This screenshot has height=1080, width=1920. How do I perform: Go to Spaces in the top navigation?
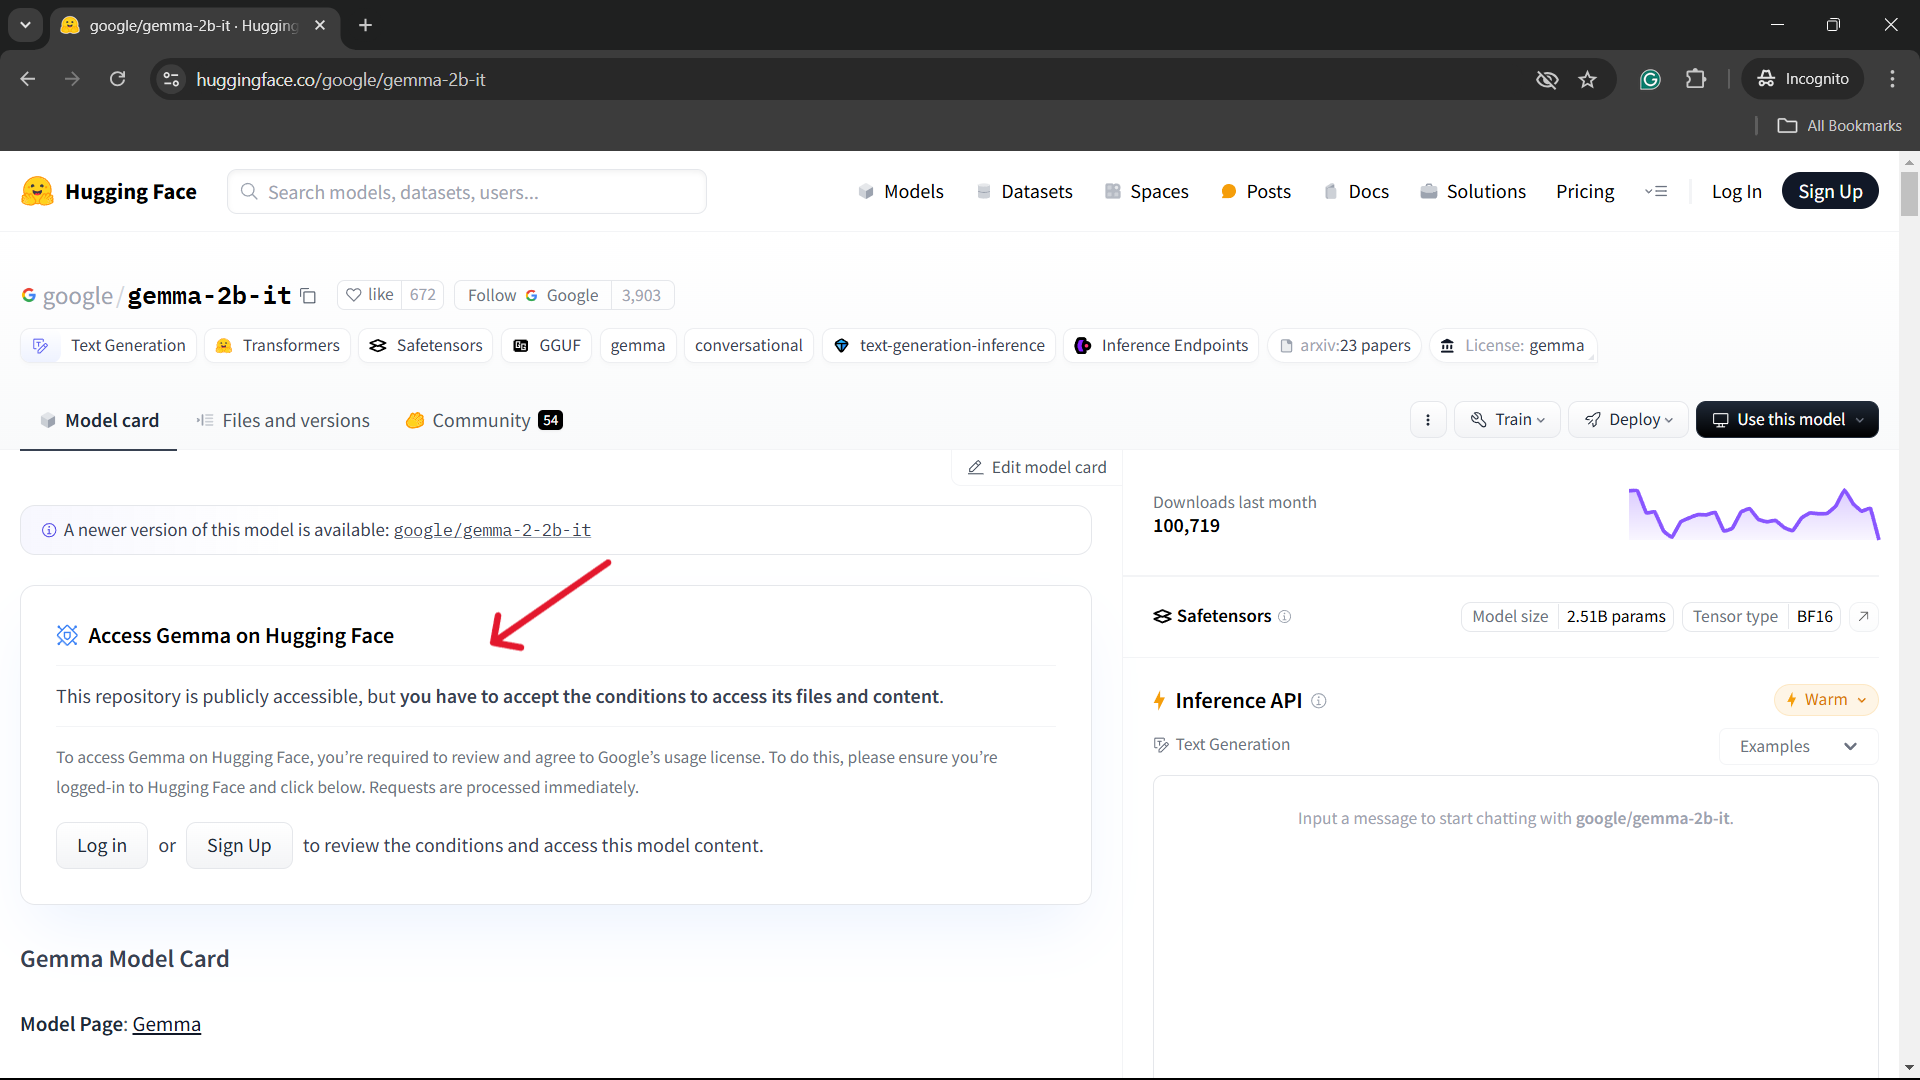[x=1146, y=191]
